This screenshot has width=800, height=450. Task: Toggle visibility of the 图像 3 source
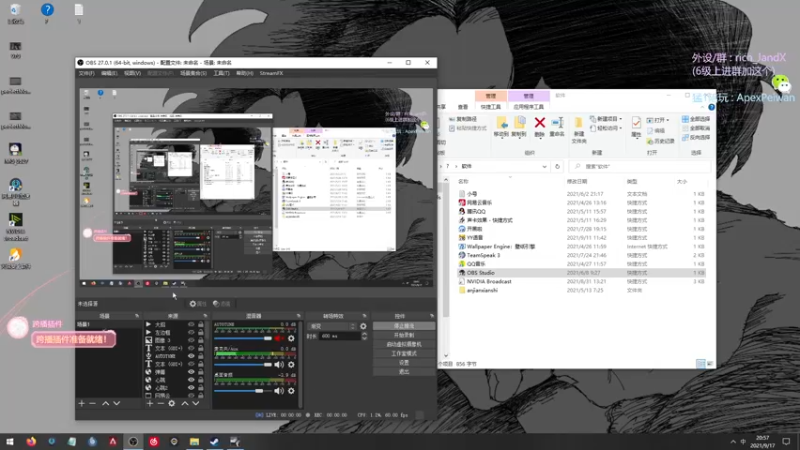click(191, 340)
